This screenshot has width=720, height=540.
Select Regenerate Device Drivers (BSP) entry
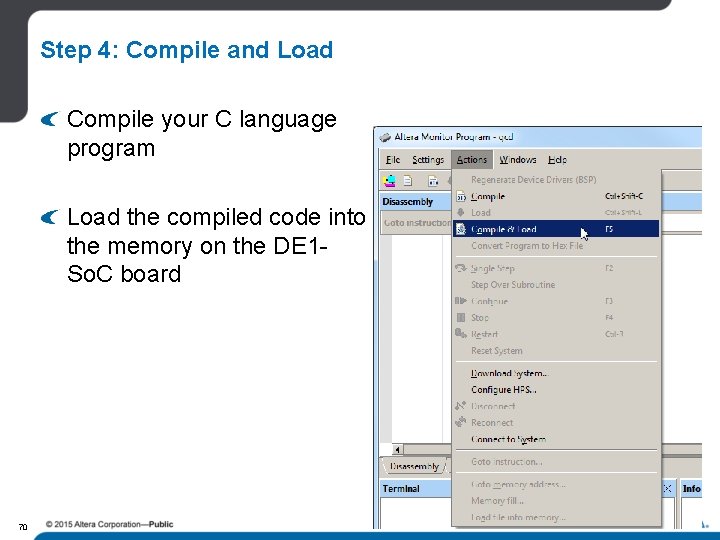[556, 180]
